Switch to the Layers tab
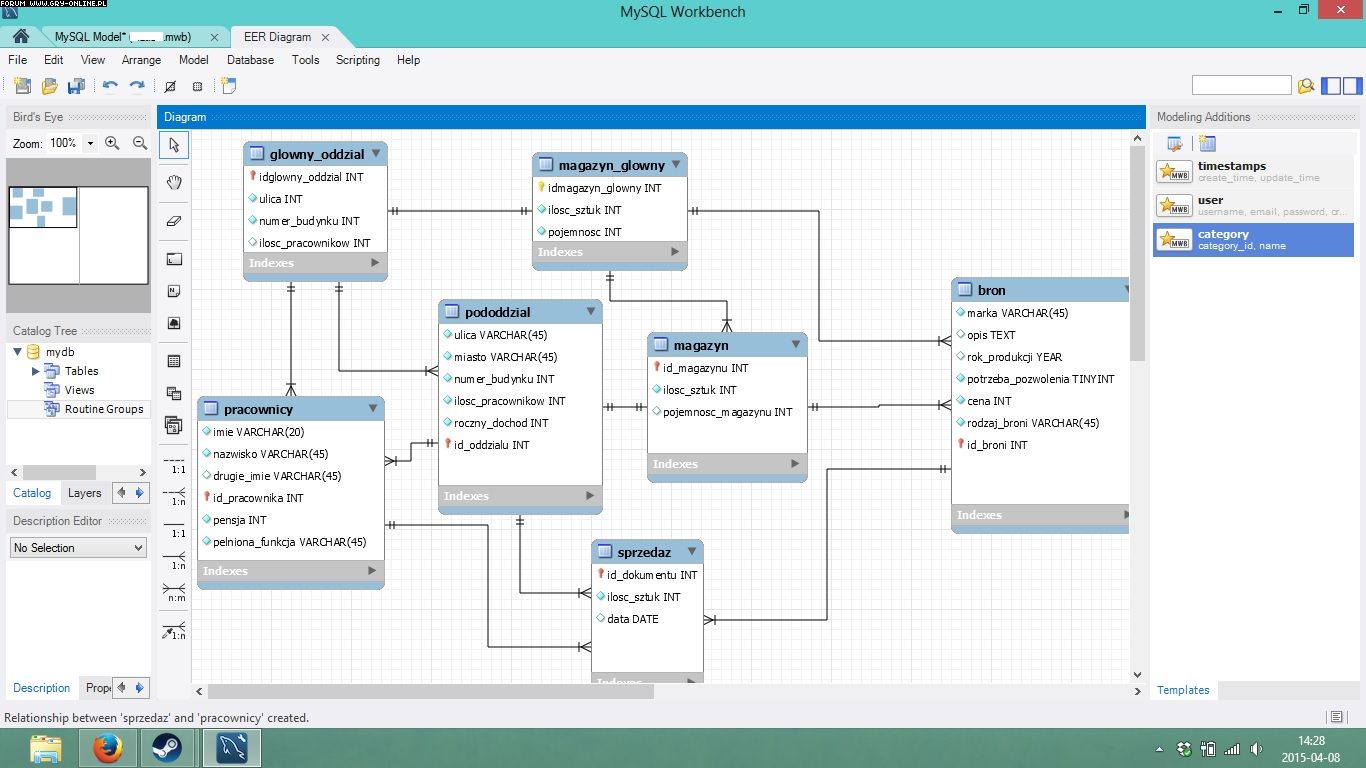This screenshot has height=768, width=1366. 84,493
